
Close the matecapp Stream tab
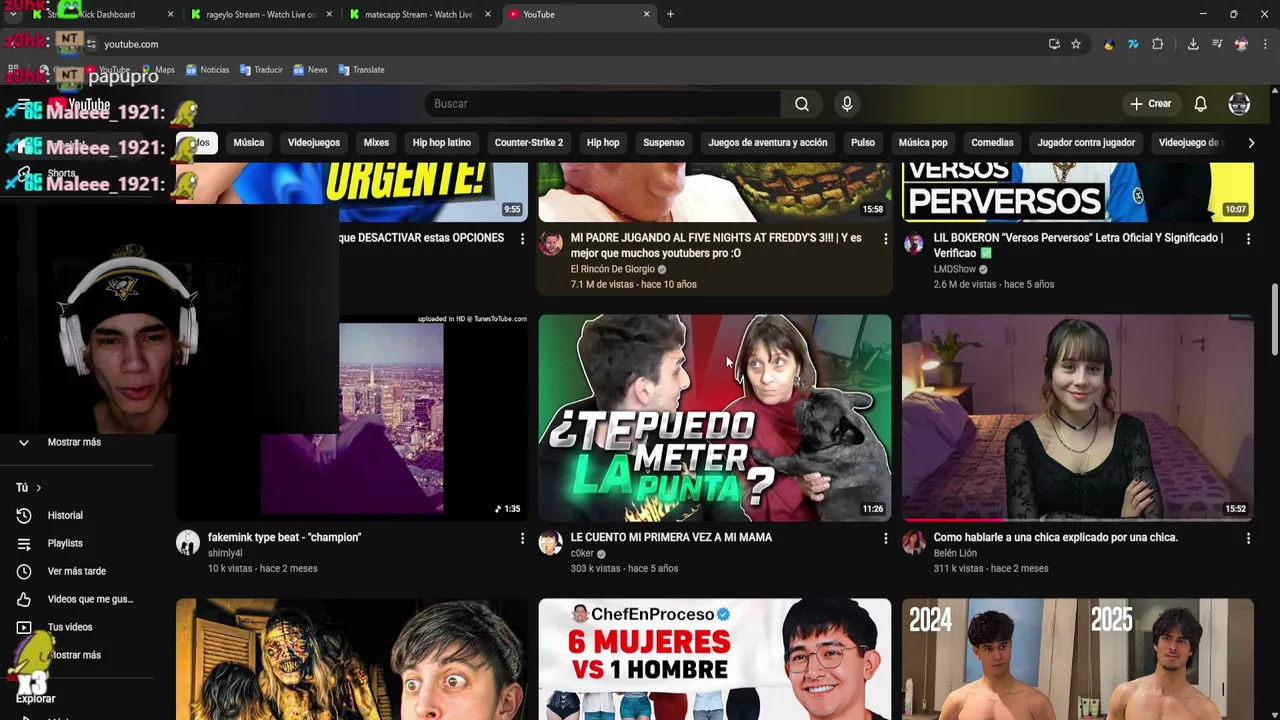488,14
